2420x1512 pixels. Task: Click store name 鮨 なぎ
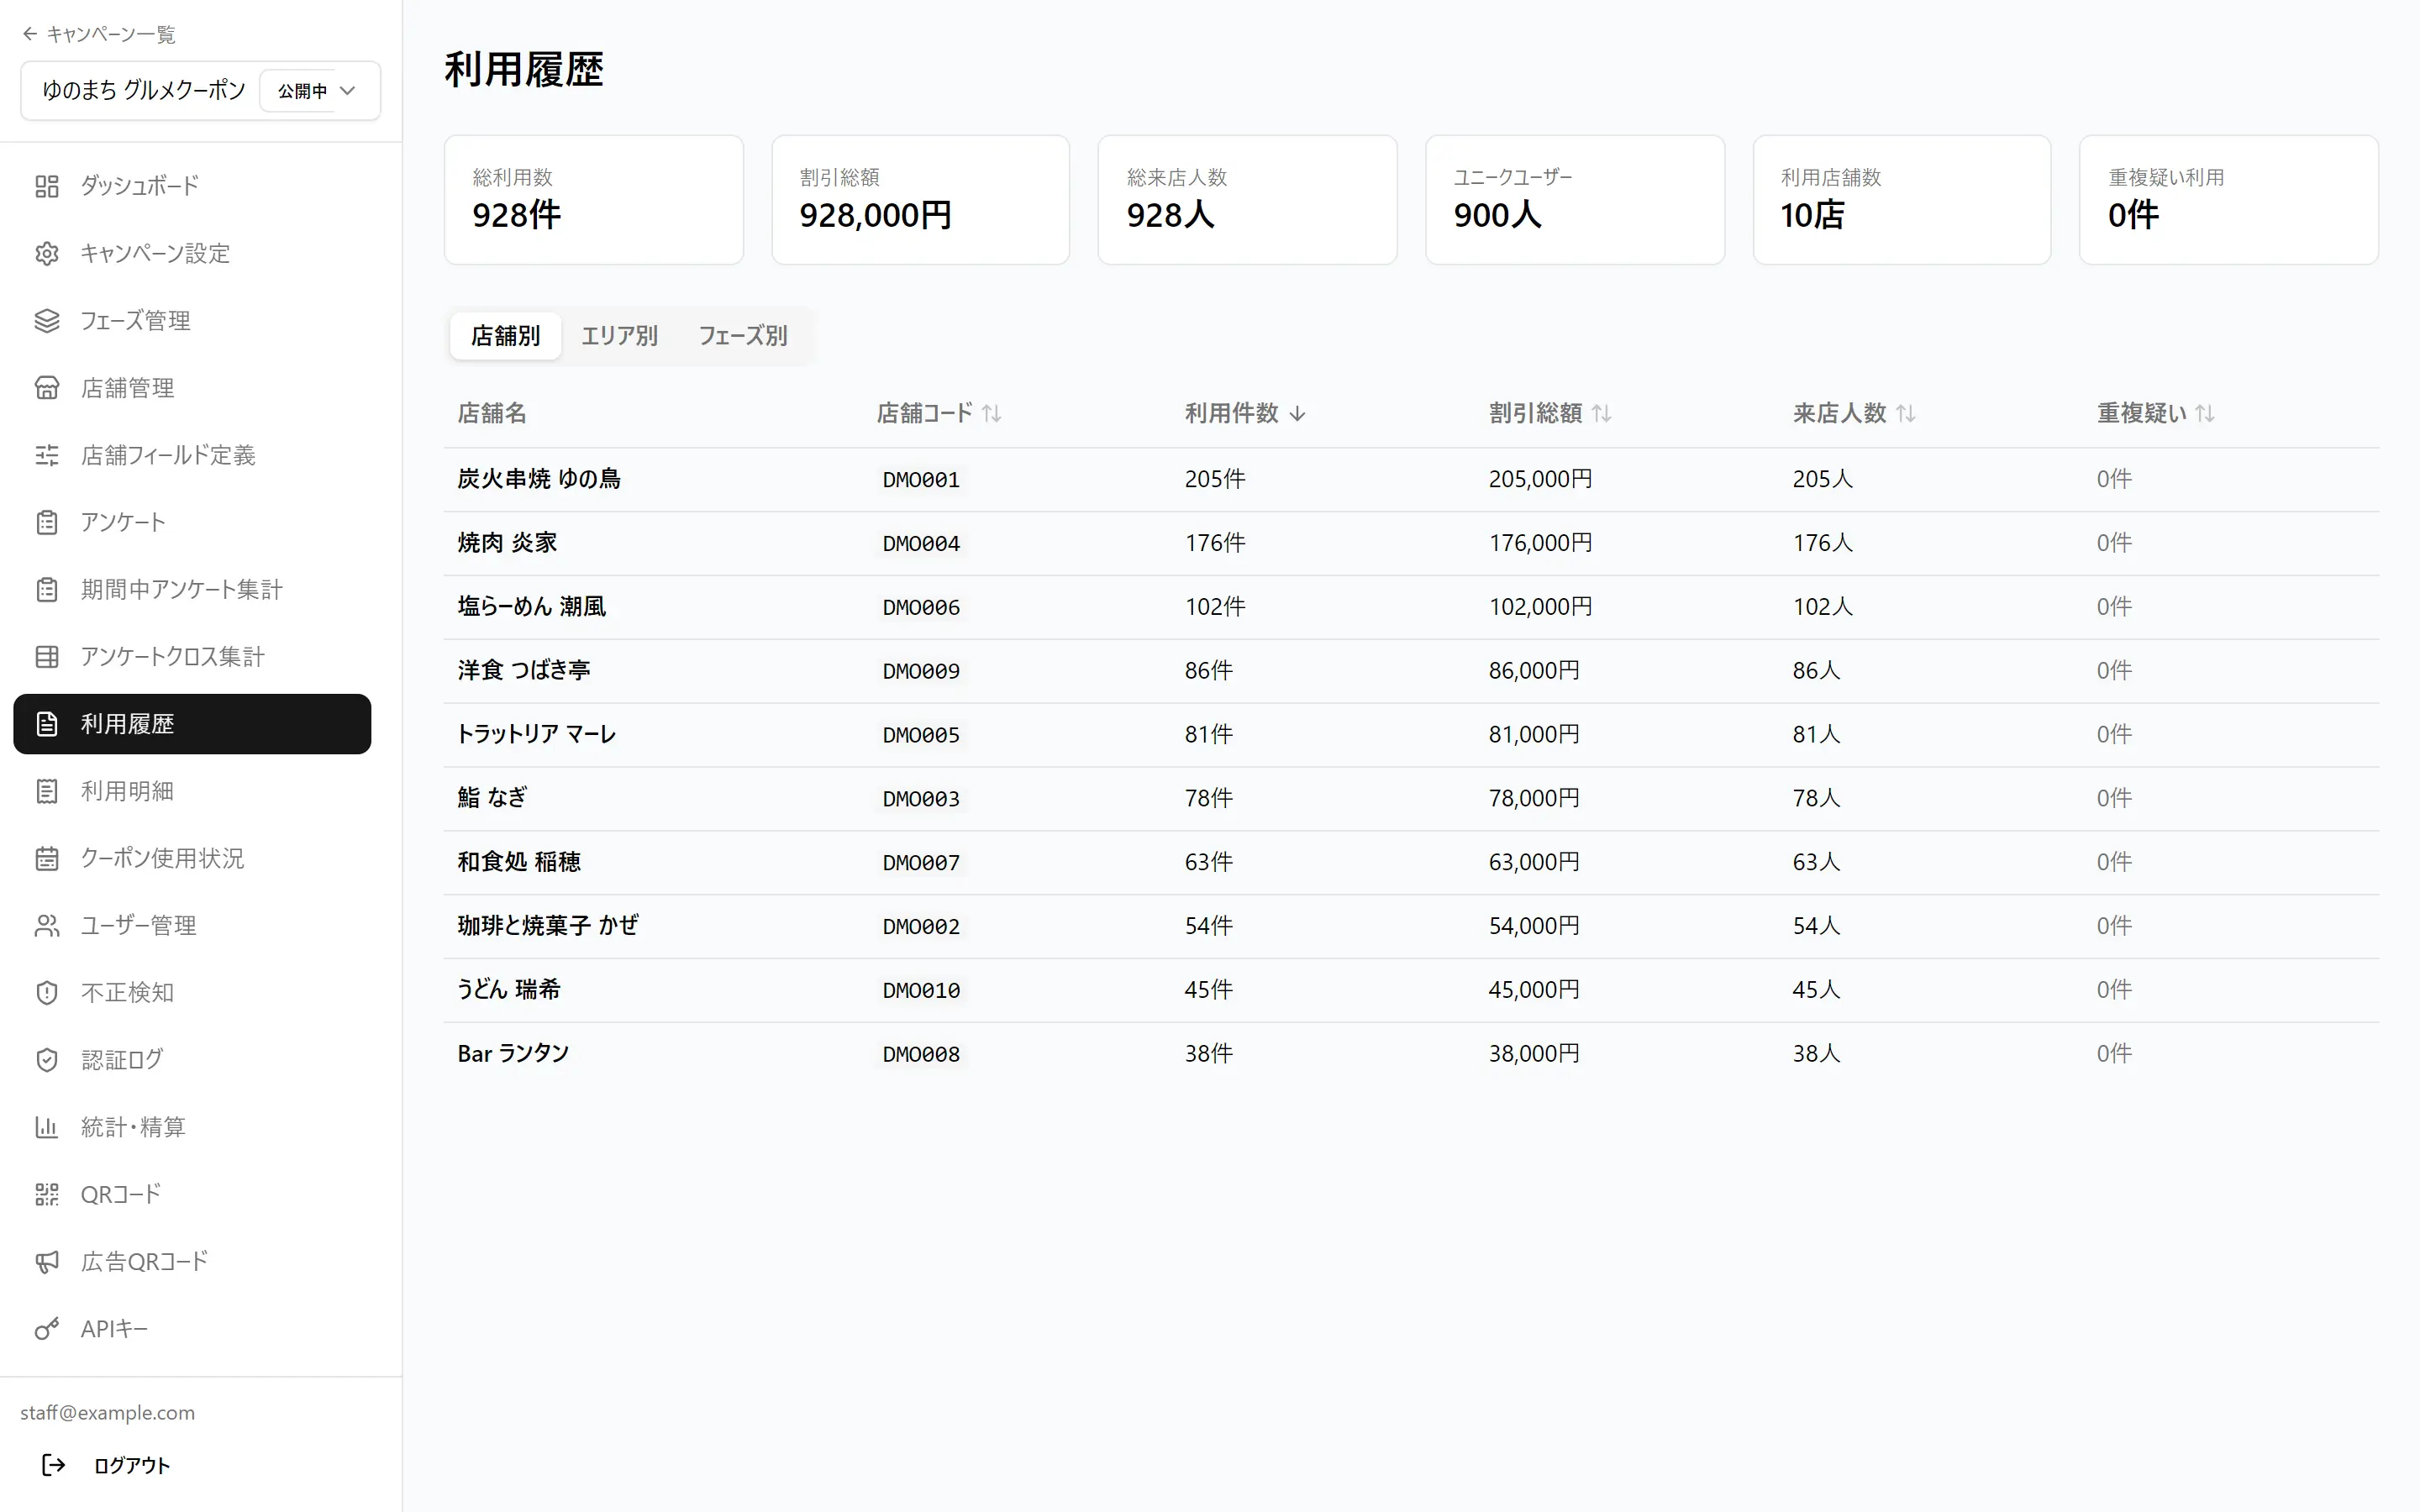point(492,798)
